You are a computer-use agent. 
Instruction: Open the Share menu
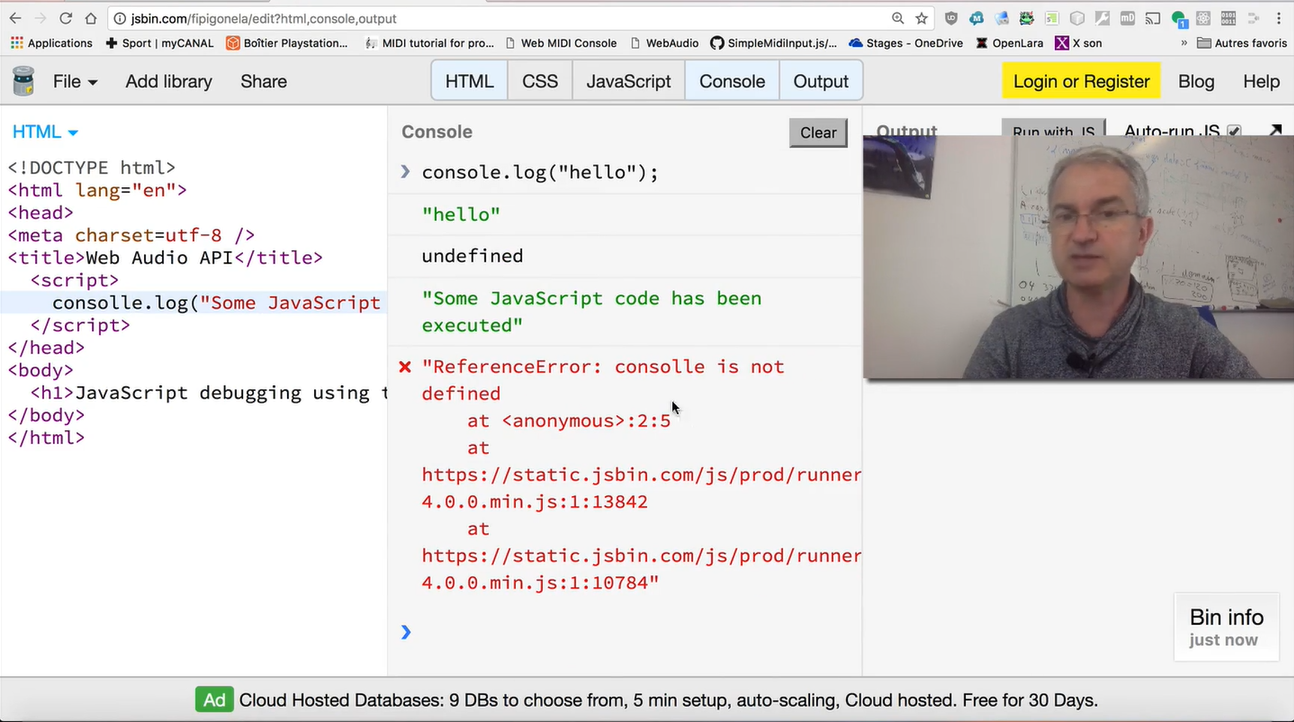pyautogui.click(x=264, y=82)
